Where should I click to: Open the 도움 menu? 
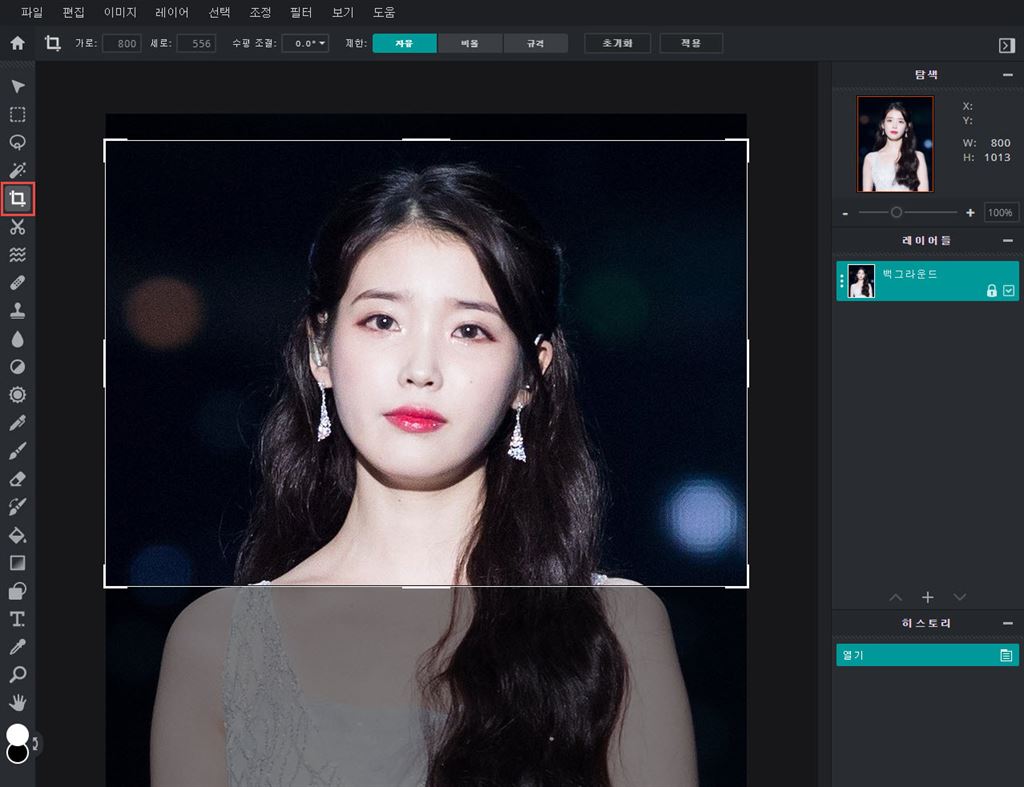tap(383, 12)
